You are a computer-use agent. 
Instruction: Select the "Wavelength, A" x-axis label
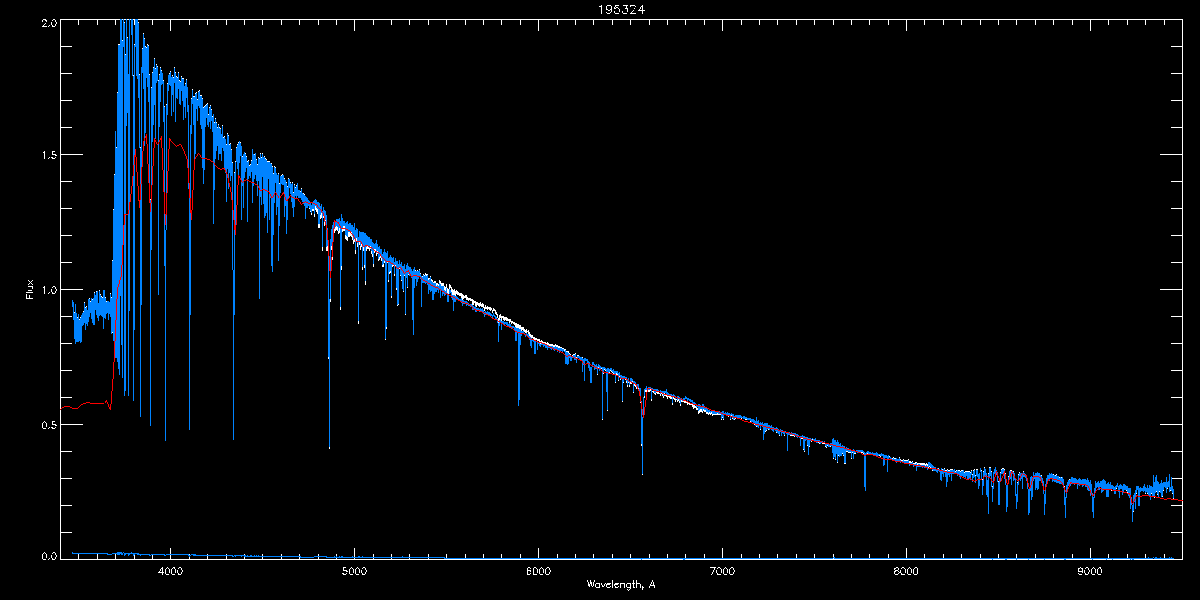621,584
